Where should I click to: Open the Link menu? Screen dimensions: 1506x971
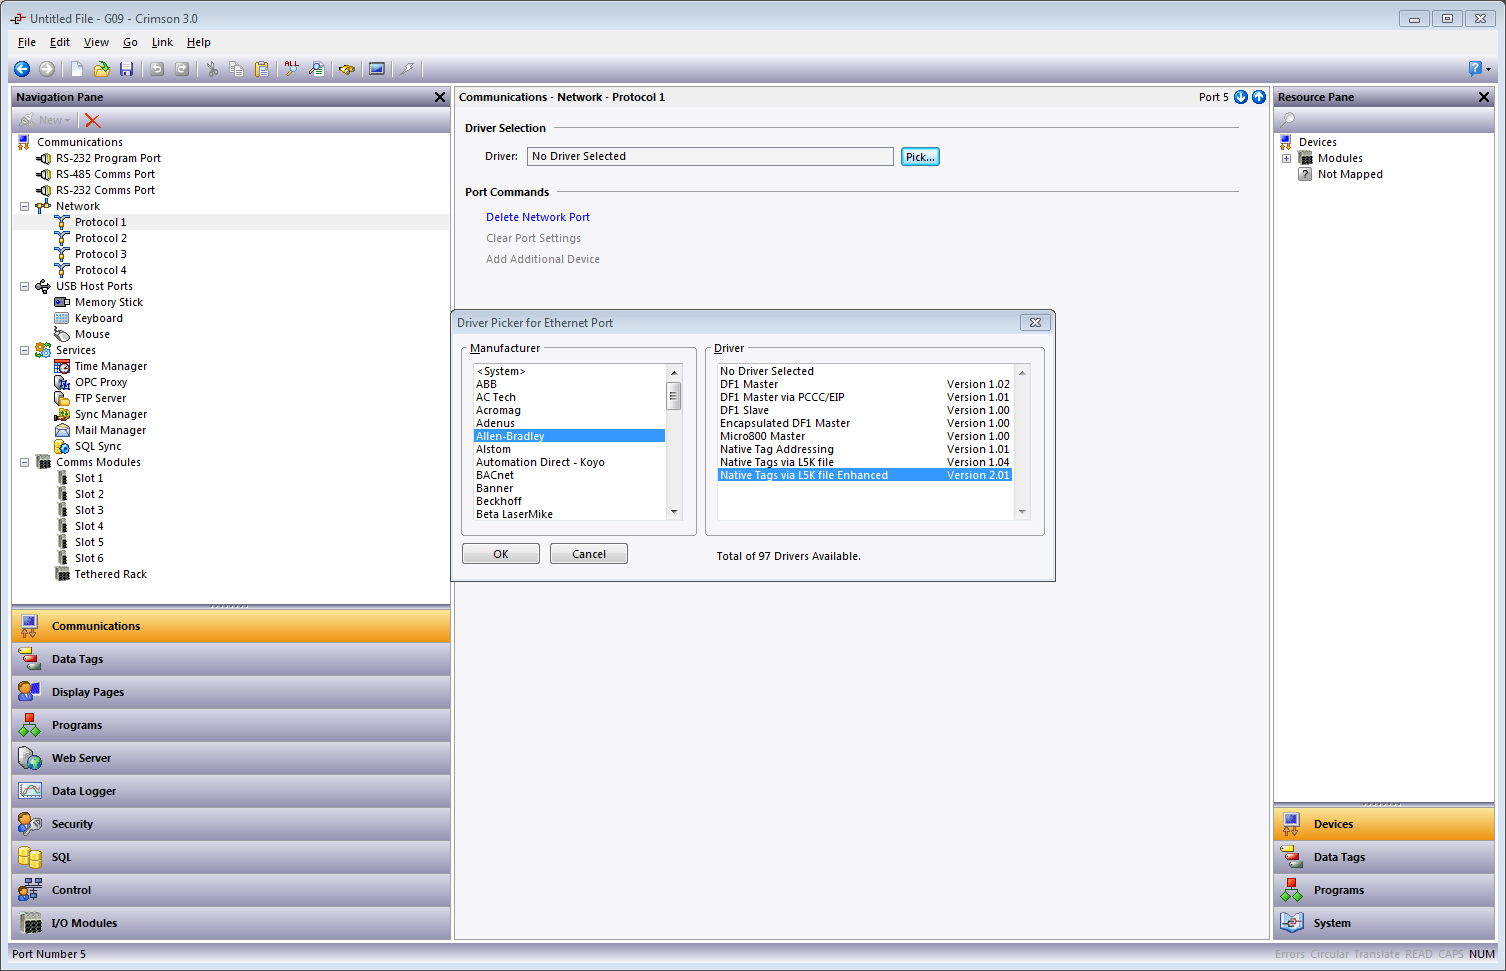coord(162,42)
